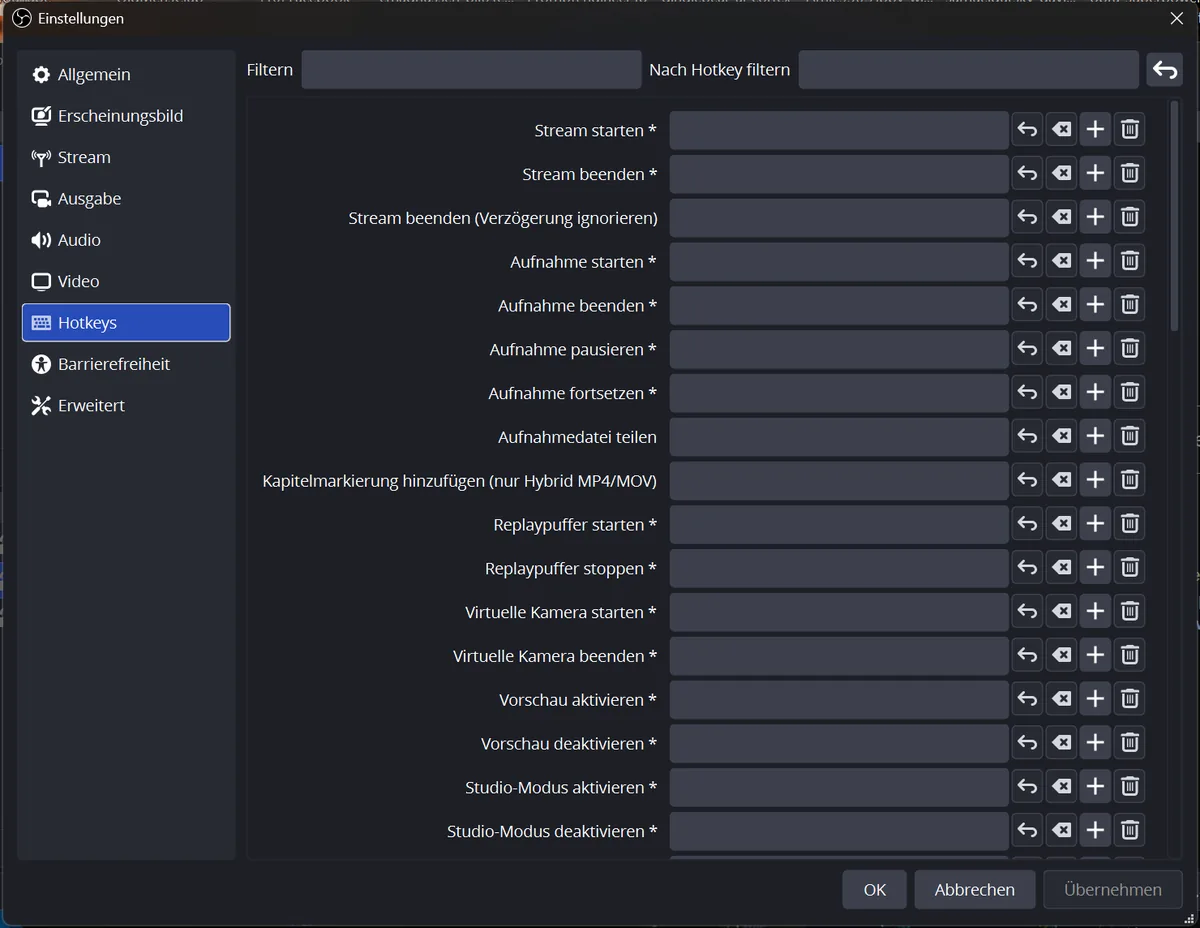Delete the Replaypuffer starten hotkey
This screenshot has height=928, width=1200.
pos(1129,524)
